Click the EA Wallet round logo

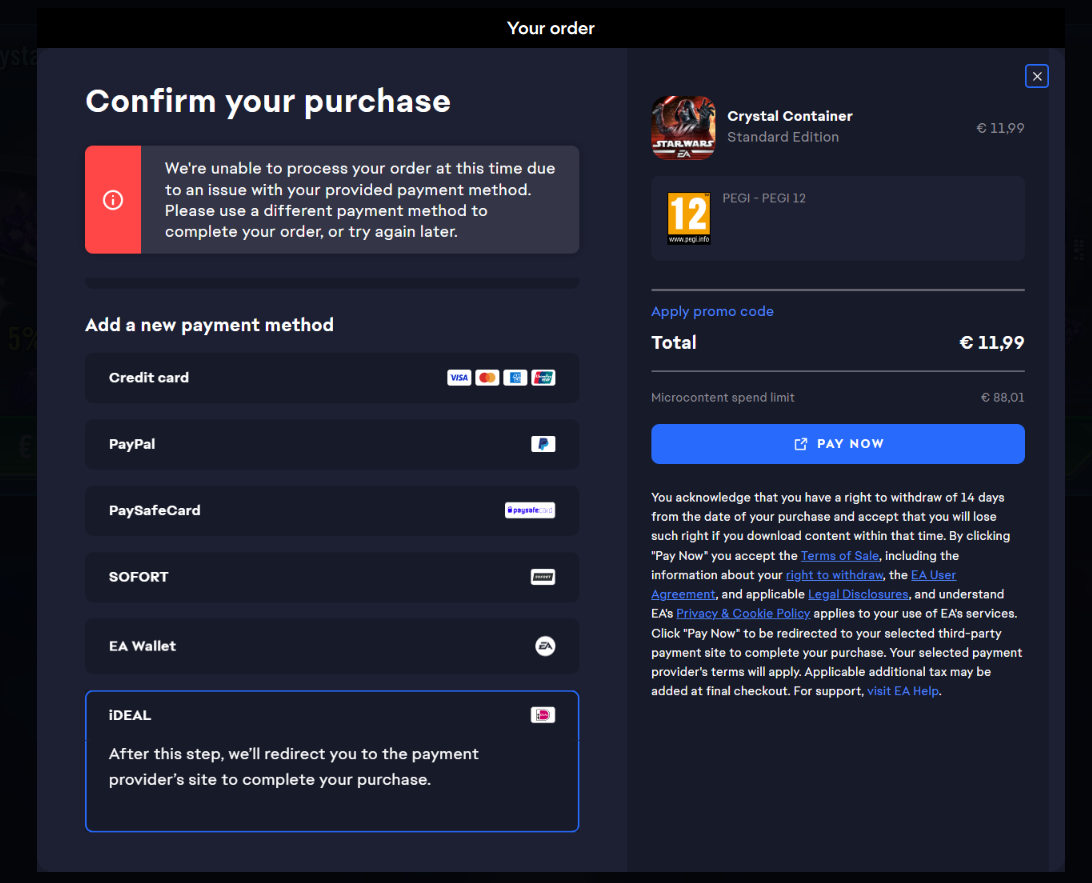pyautogui.click(x=544, y=646)
